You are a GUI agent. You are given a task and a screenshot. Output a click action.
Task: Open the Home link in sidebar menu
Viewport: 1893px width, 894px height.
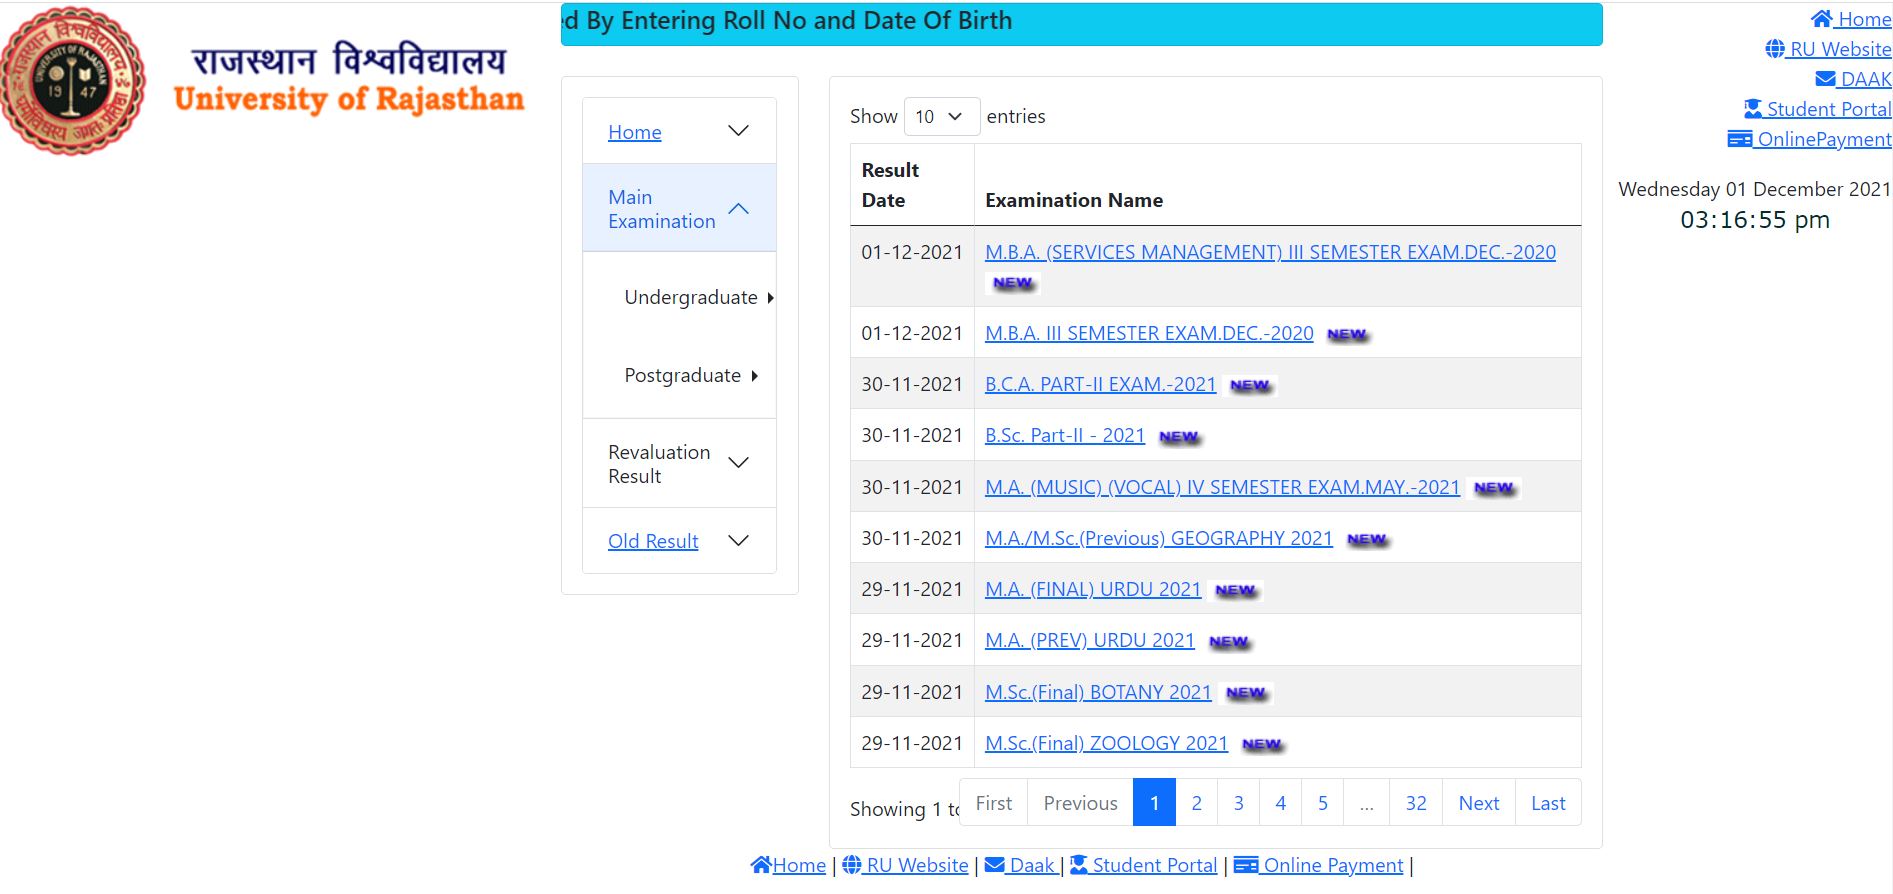(x=634, y=132)
